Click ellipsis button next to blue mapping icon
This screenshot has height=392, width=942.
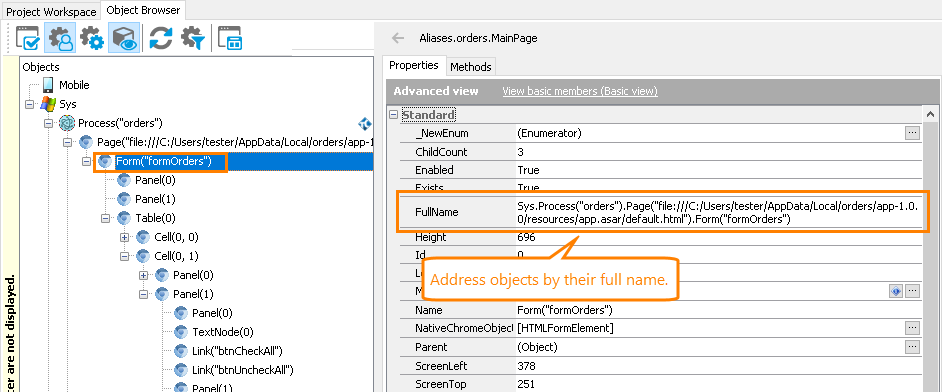tap(913, 291)
